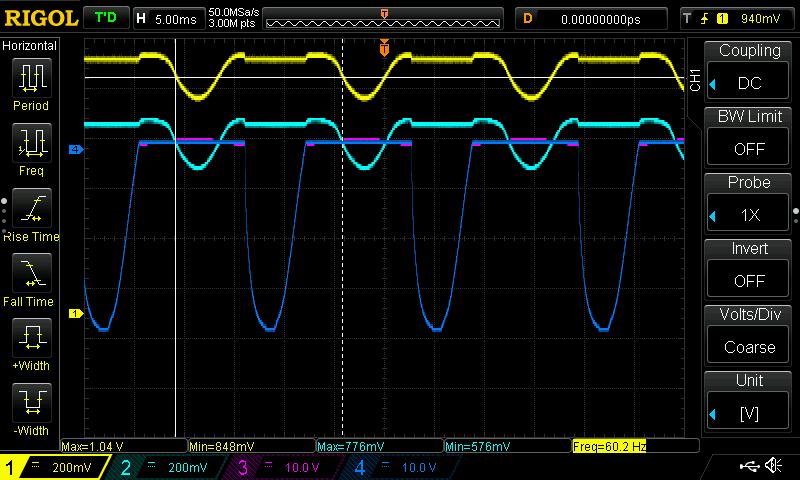This screenshot has width=800, height=480.
Task: Toggle the speaker sound icon
Action: click(x=773, y=466)
